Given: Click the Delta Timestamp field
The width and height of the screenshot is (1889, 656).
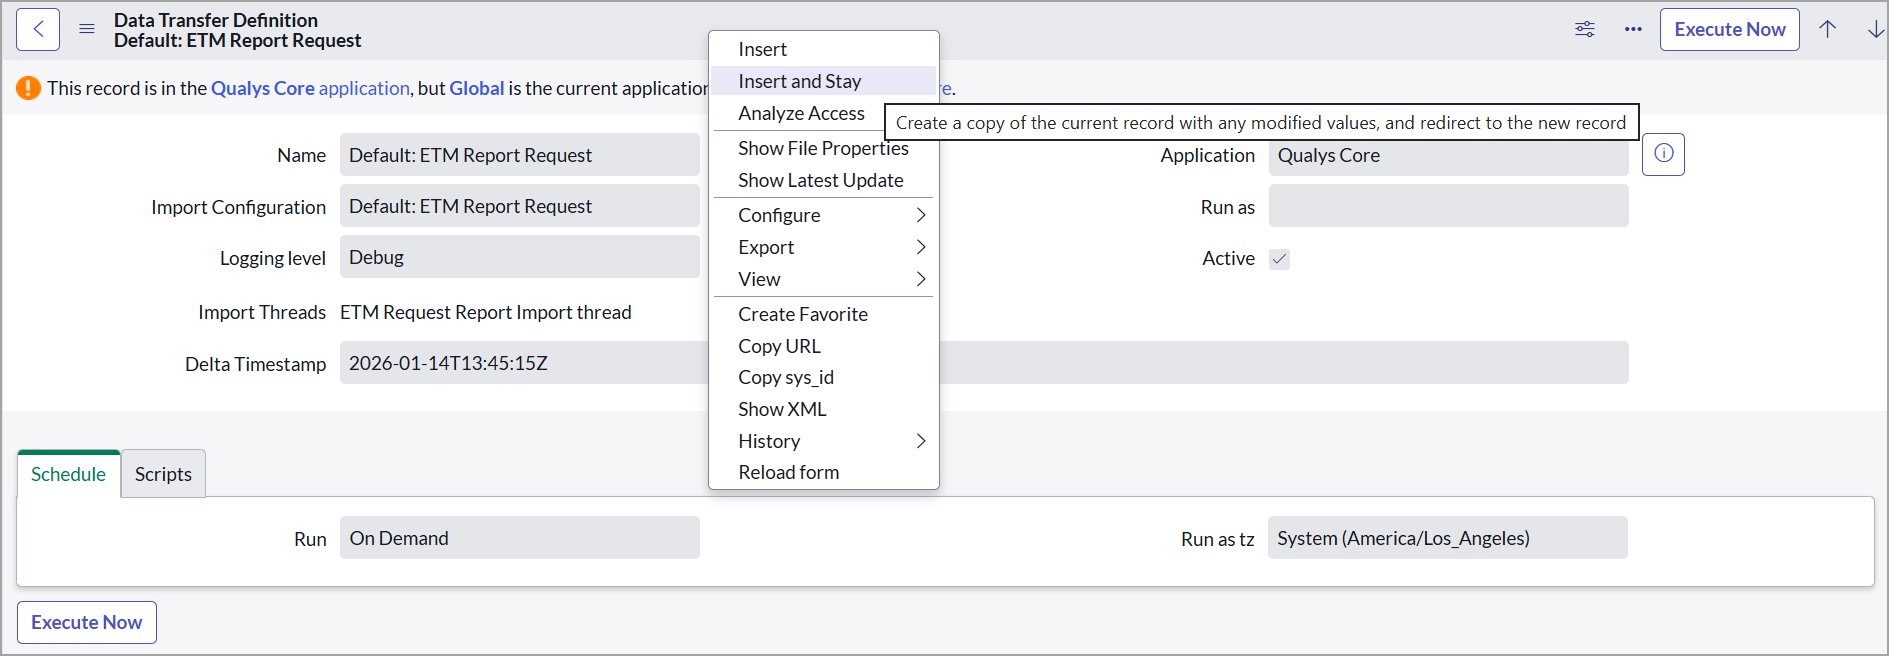Looking at the screenshot, I should [x=984, y=363].
